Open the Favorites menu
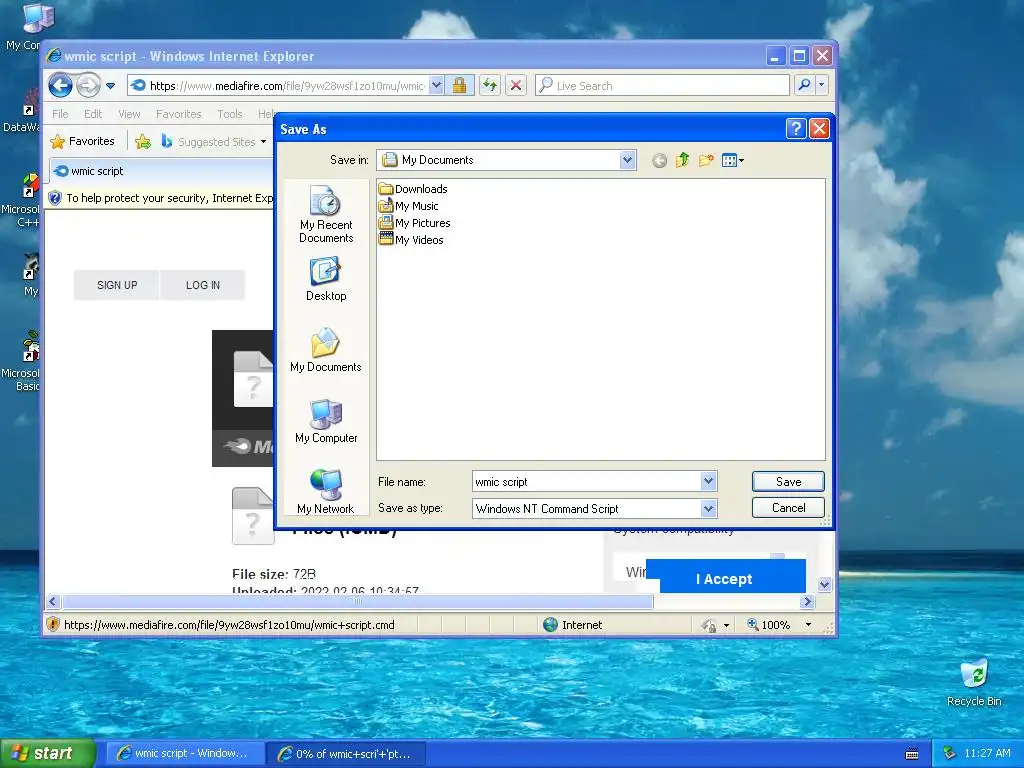This screenshot has height=768, width=1024. click(x=178, y=114)
